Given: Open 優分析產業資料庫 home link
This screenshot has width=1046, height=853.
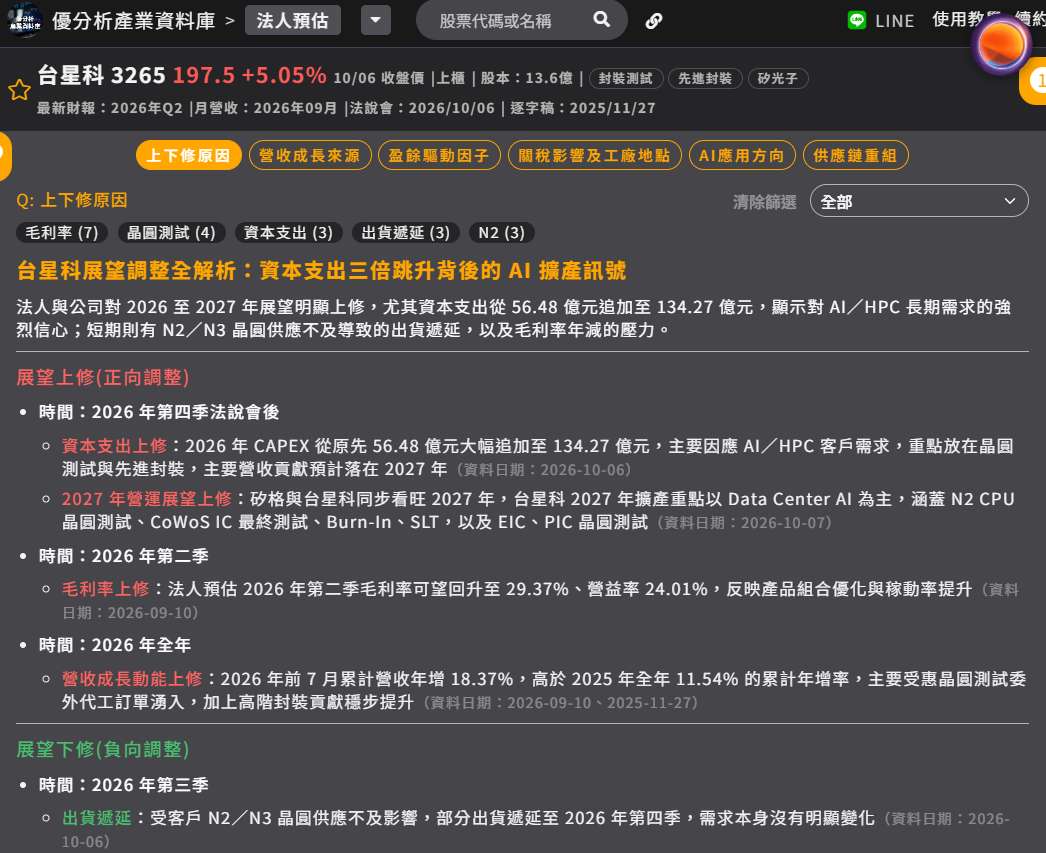Looking at the screenshot, I should [x=133, y=21].
